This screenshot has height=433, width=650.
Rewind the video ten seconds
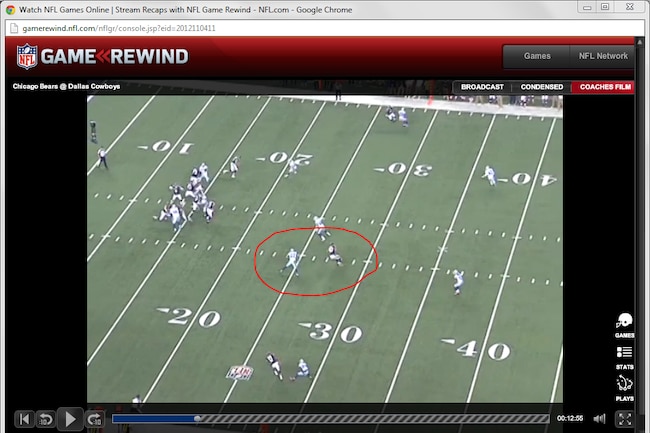(46, 419)
